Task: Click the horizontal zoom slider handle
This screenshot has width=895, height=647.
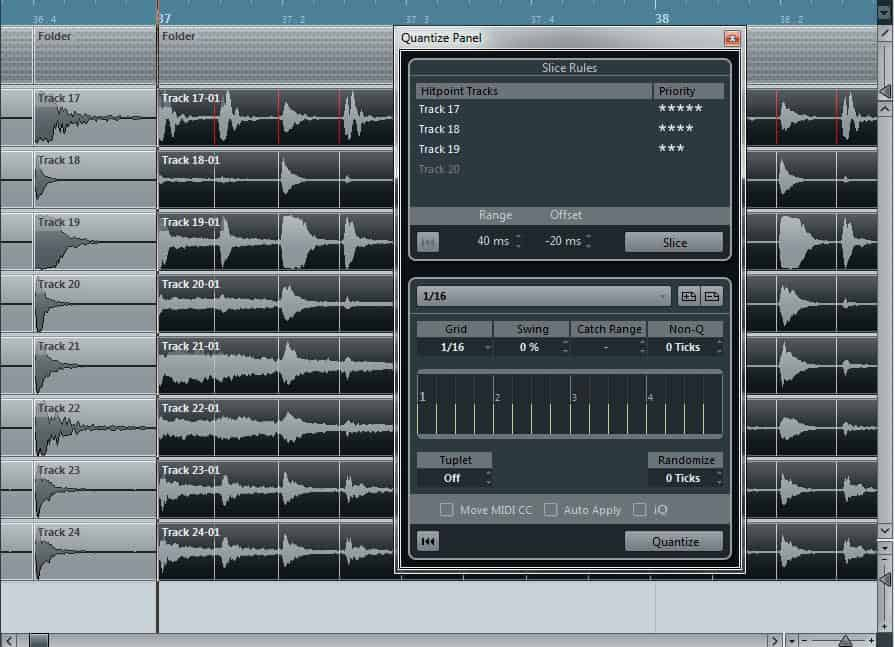Action: coord(845,640)
